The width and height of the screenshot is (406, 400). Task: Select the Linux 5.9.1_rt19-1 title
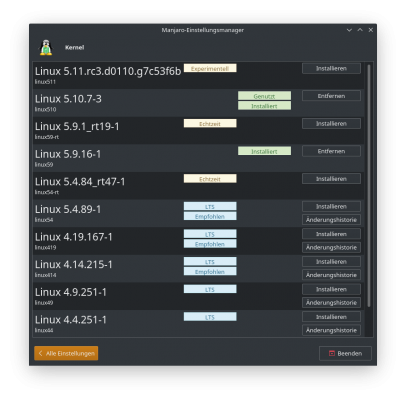click(x=77, y=127)
